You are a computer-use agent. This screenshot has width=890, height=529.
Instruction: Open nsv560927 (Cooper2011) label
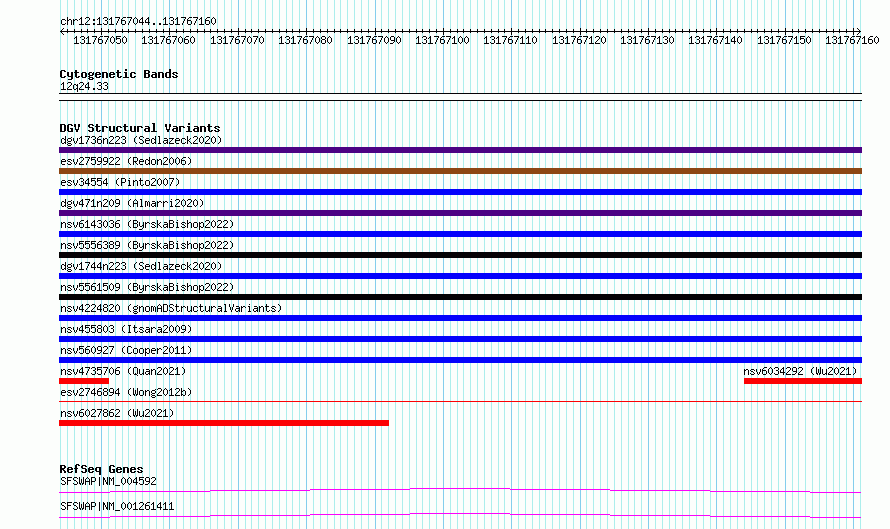[126, 350]
